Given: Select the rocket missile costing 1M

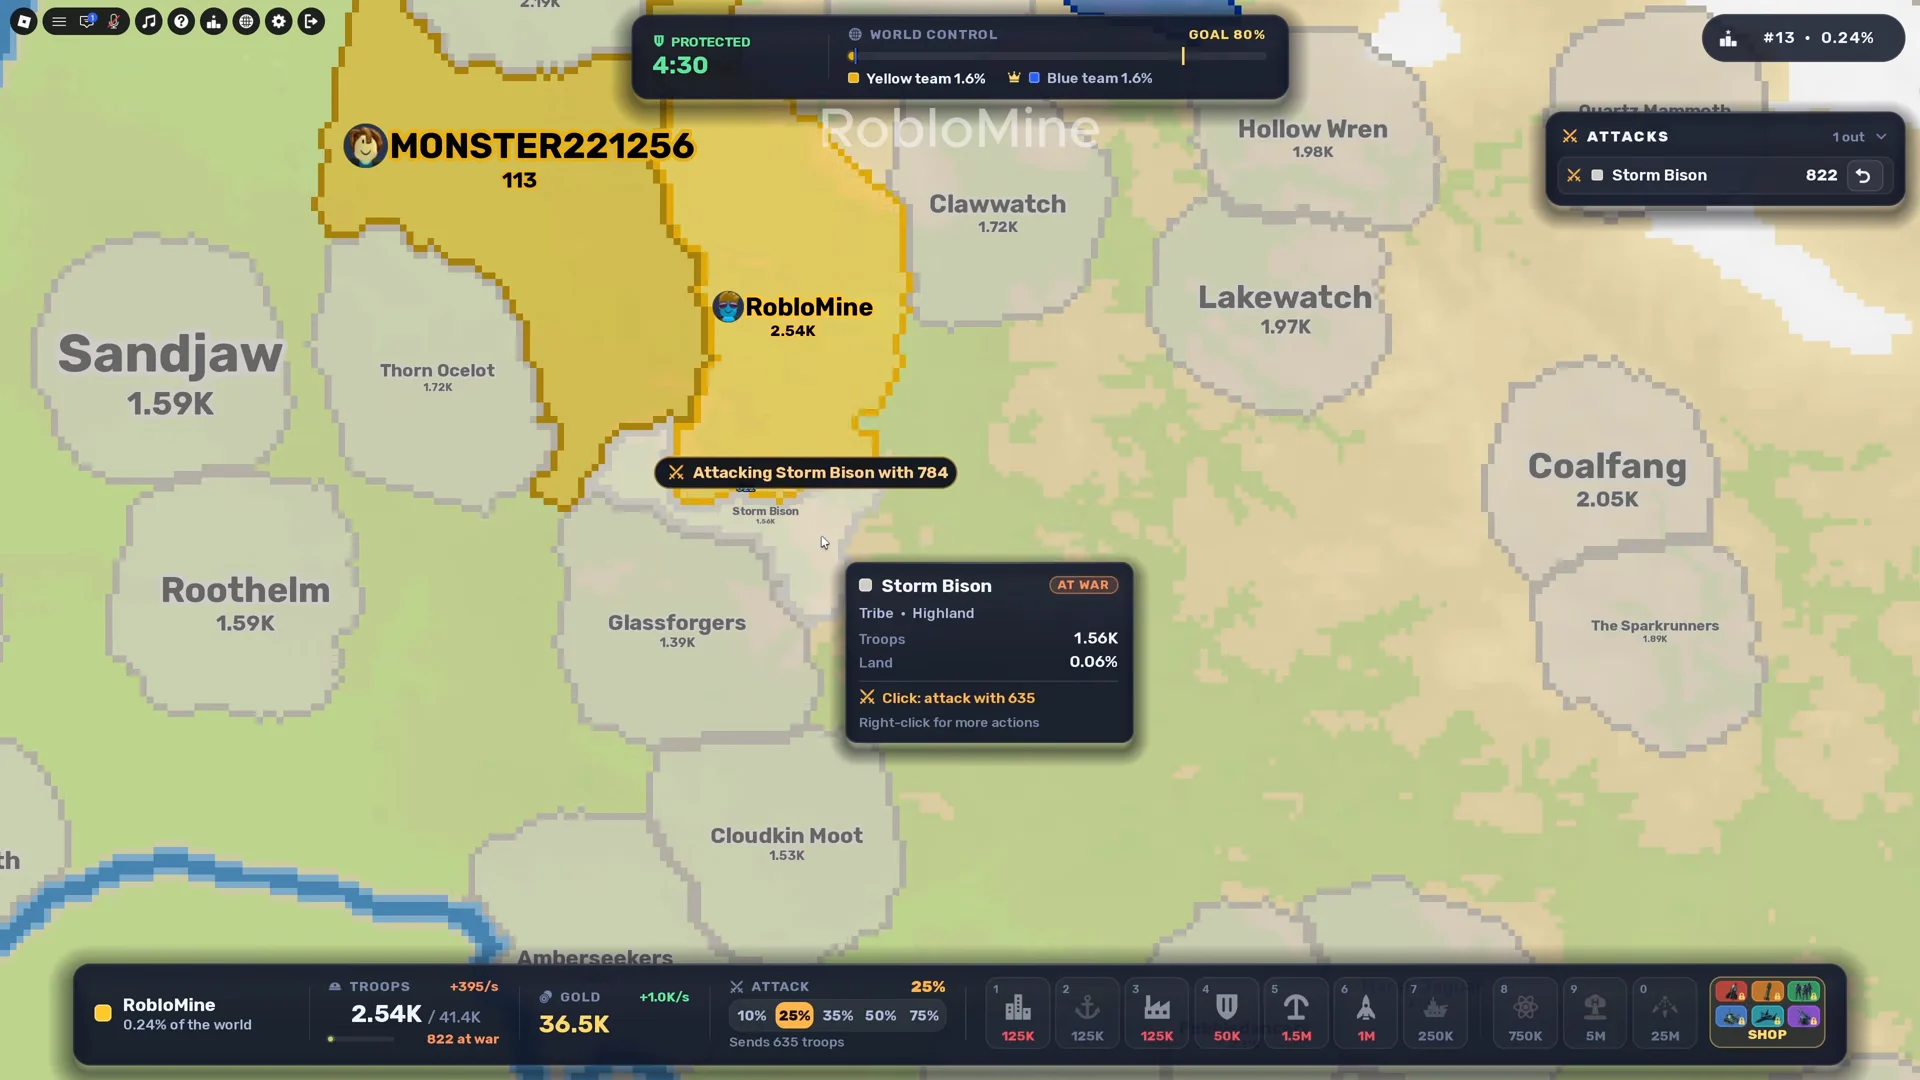Looking at the screenshot, I should click(1366, 1014).
